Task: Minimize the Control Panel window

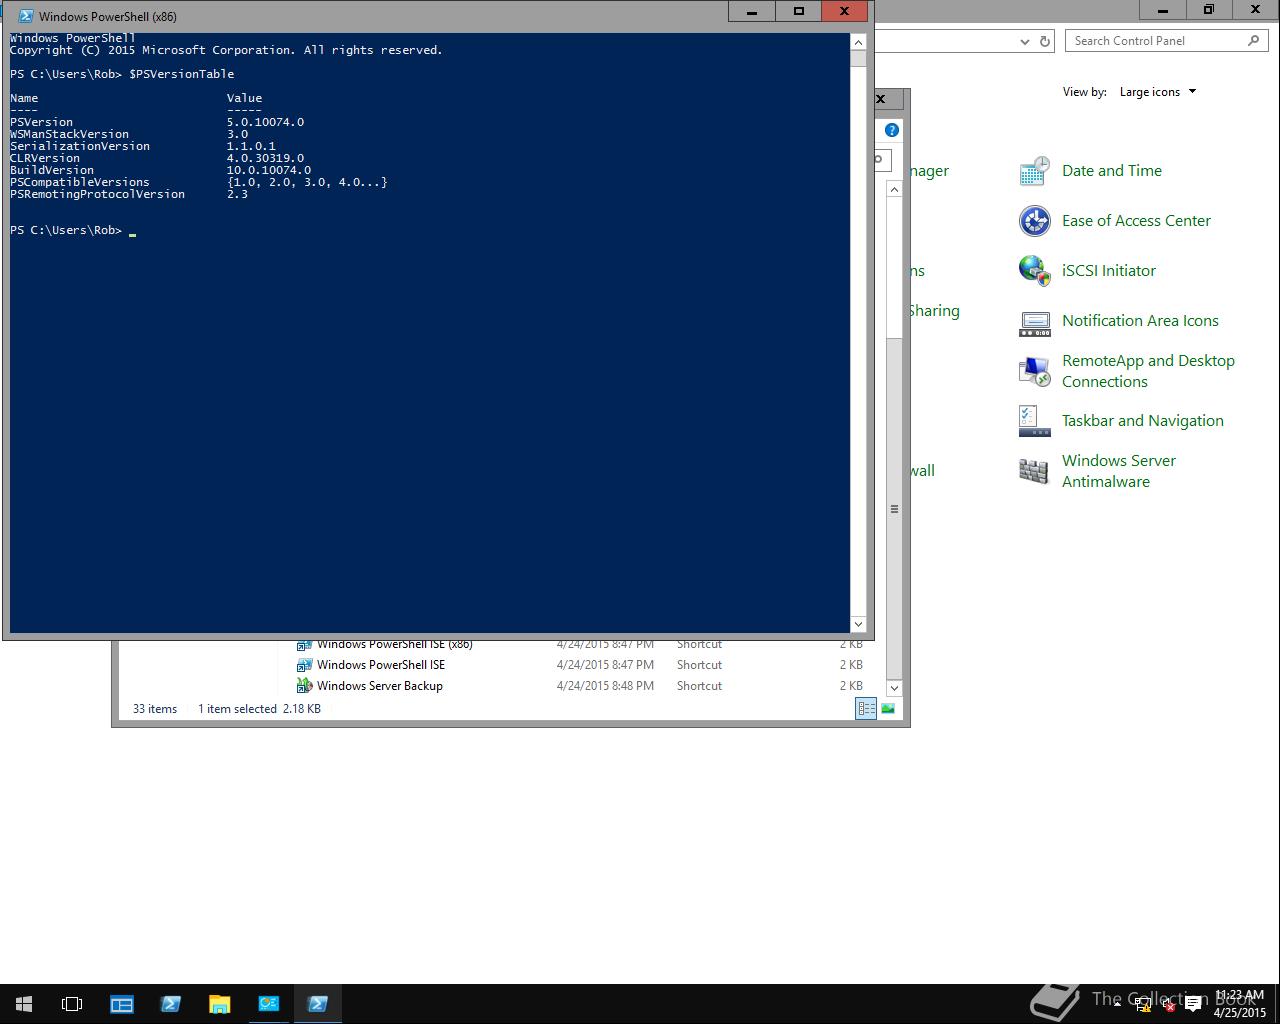Action: point(1163,10)
